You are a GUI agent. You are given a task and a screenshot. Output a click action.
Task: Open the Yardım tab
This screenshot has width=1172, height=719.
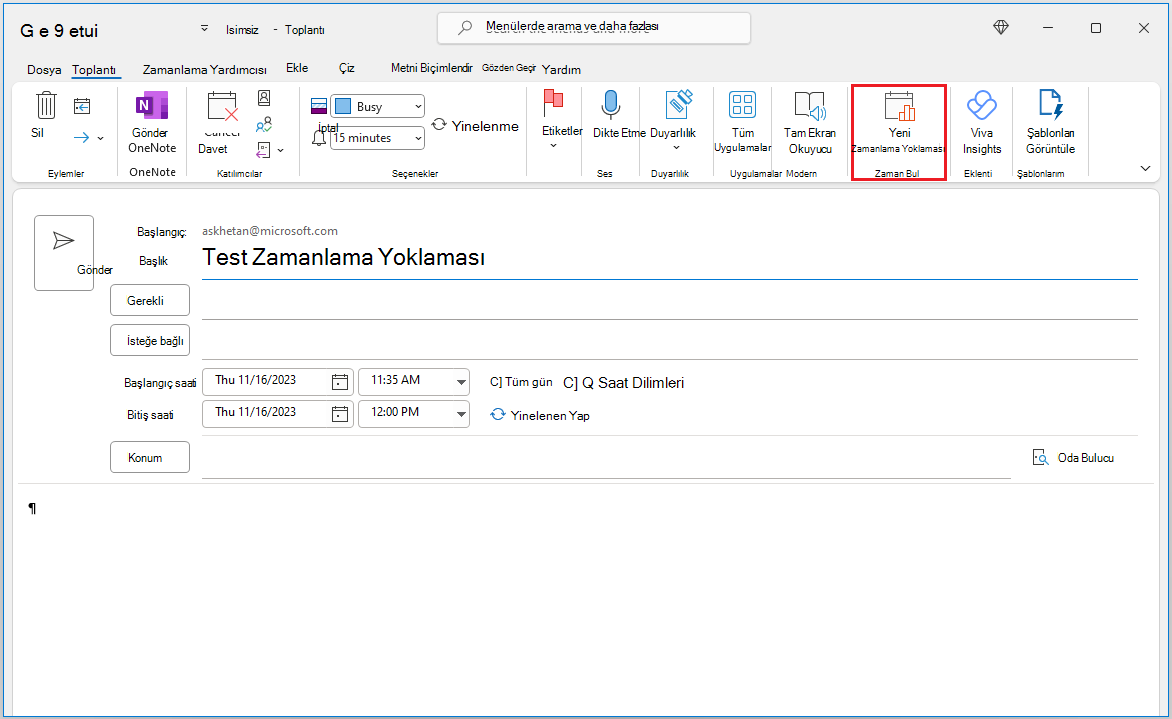coord(561,70)
